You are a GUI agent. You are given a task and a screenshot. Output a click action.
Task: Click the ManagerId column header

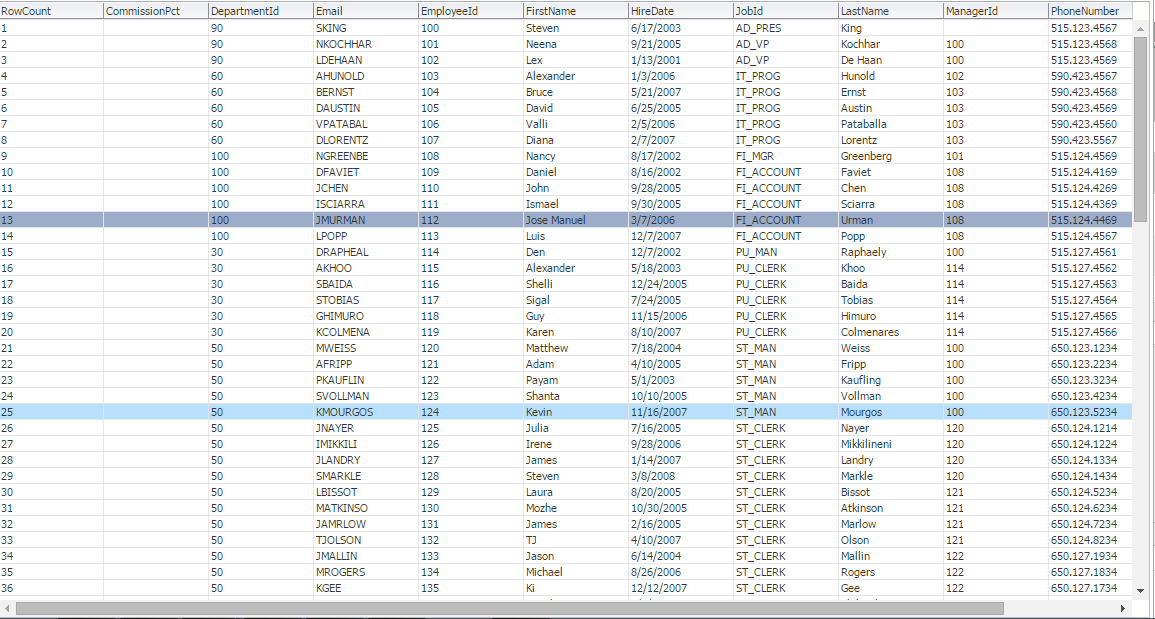(x=996, y=11)
